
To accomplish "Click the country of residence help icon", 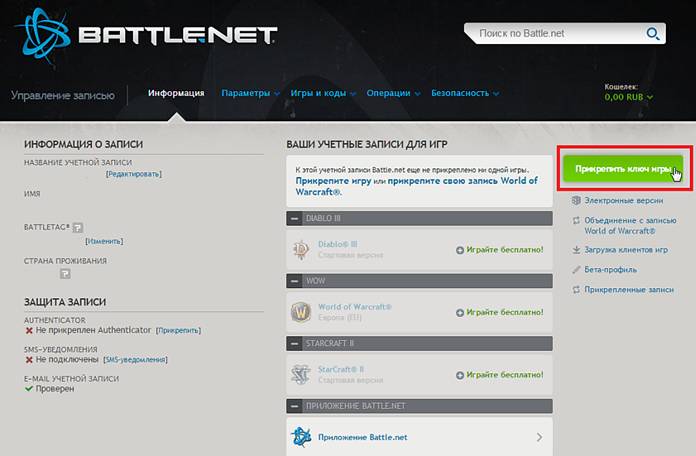I will point(65,274).
